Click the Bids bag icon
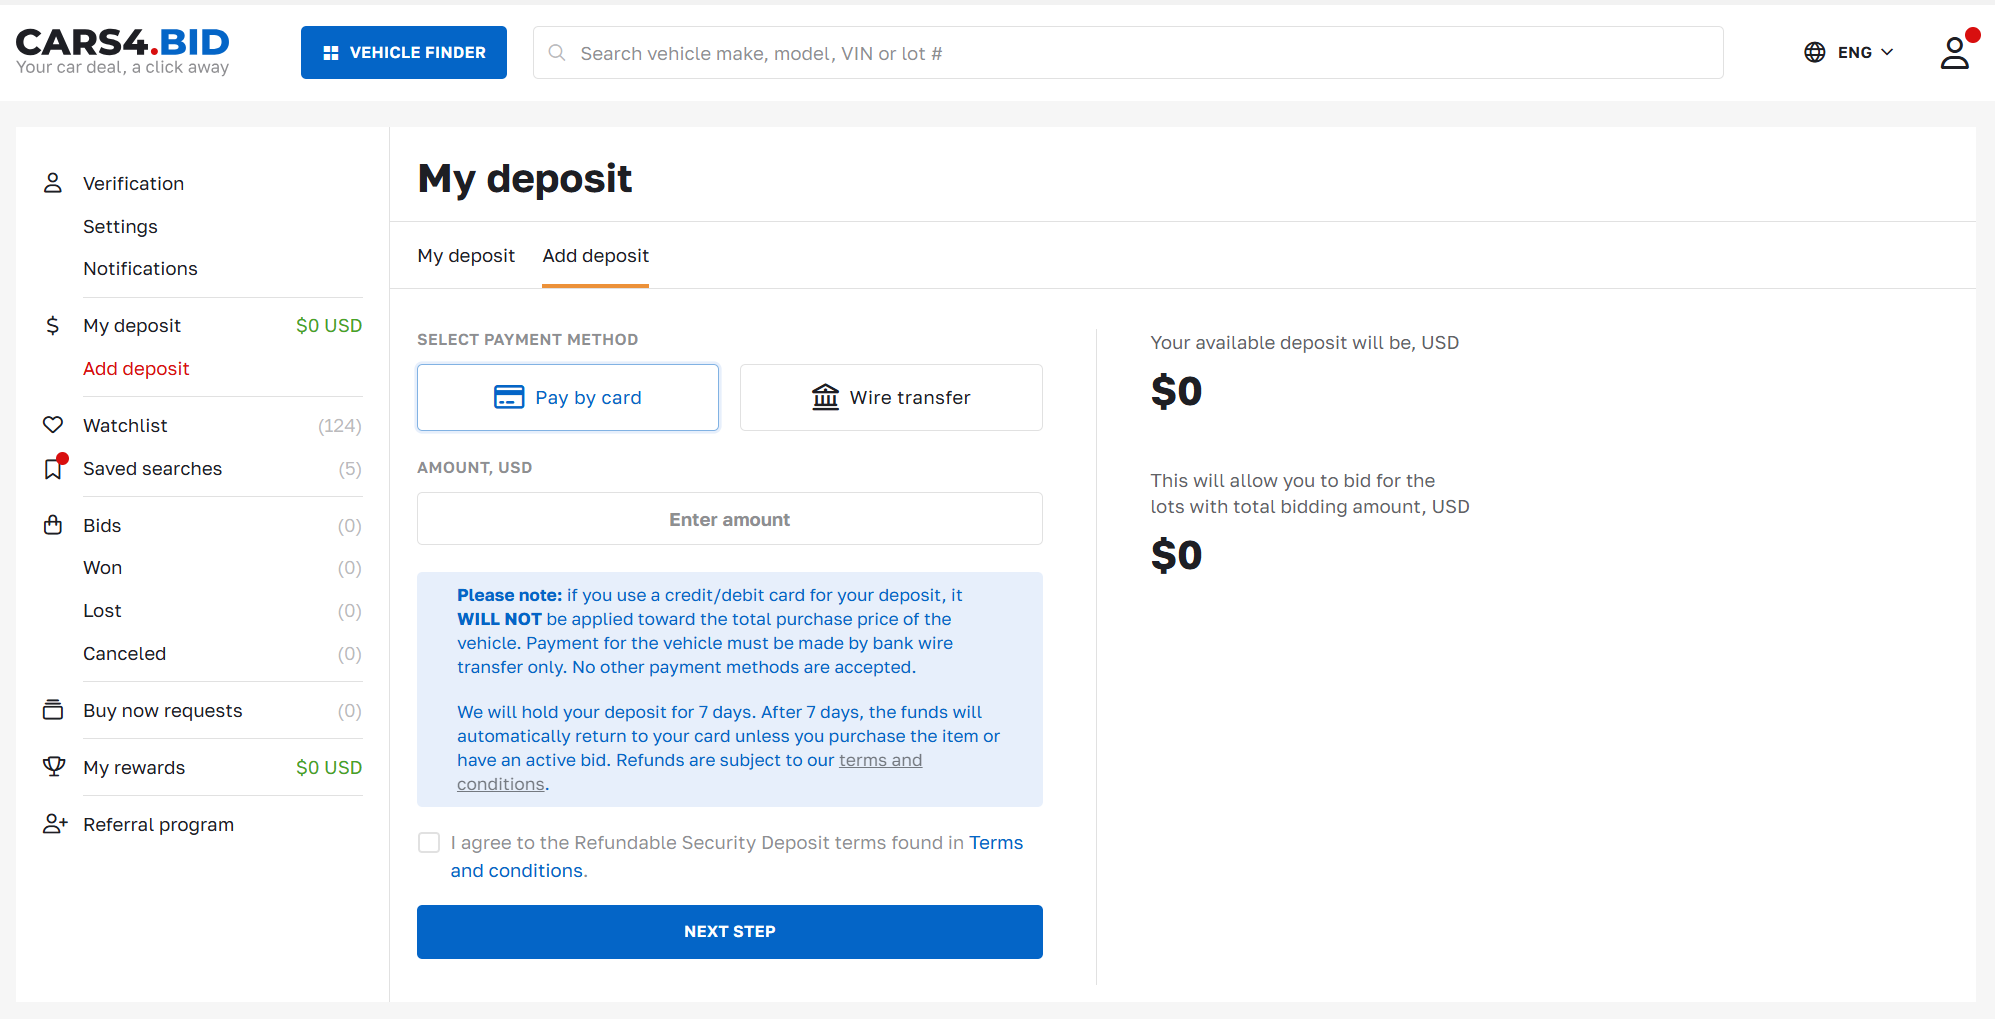The image size is (1995, 1019). [53, 526]
